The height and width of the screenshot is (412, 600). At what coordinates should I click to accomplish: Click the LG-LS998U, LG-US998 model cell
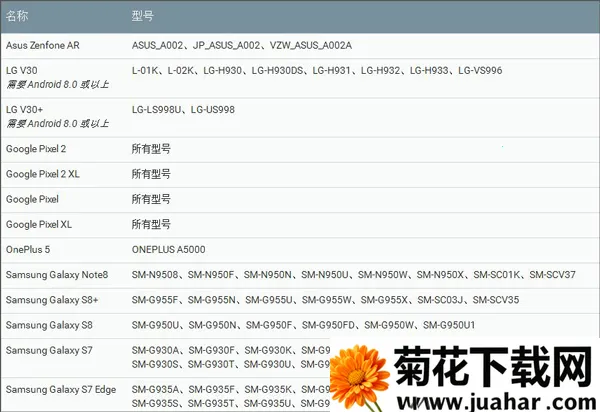(x=183, y=110)
